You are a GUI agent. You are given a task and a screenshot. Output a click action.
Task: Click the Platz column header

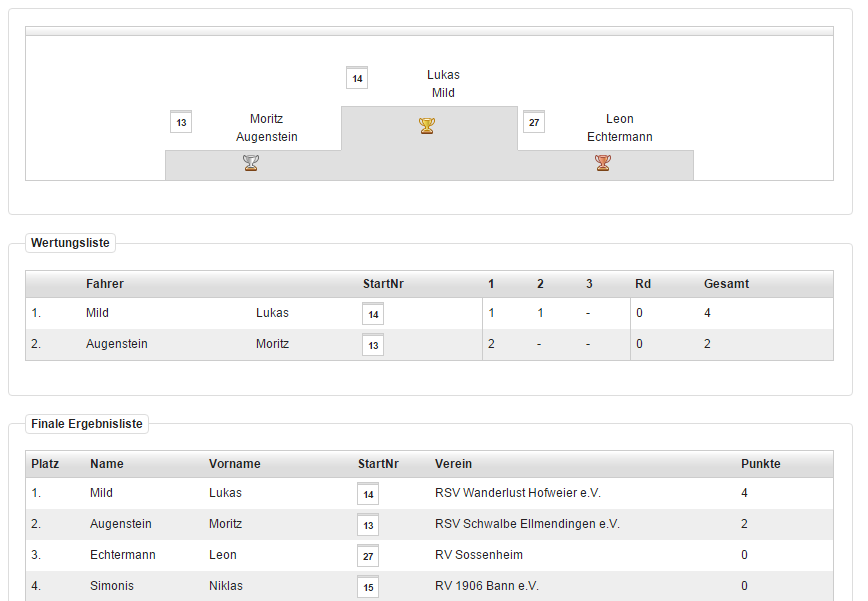point(45,464)
